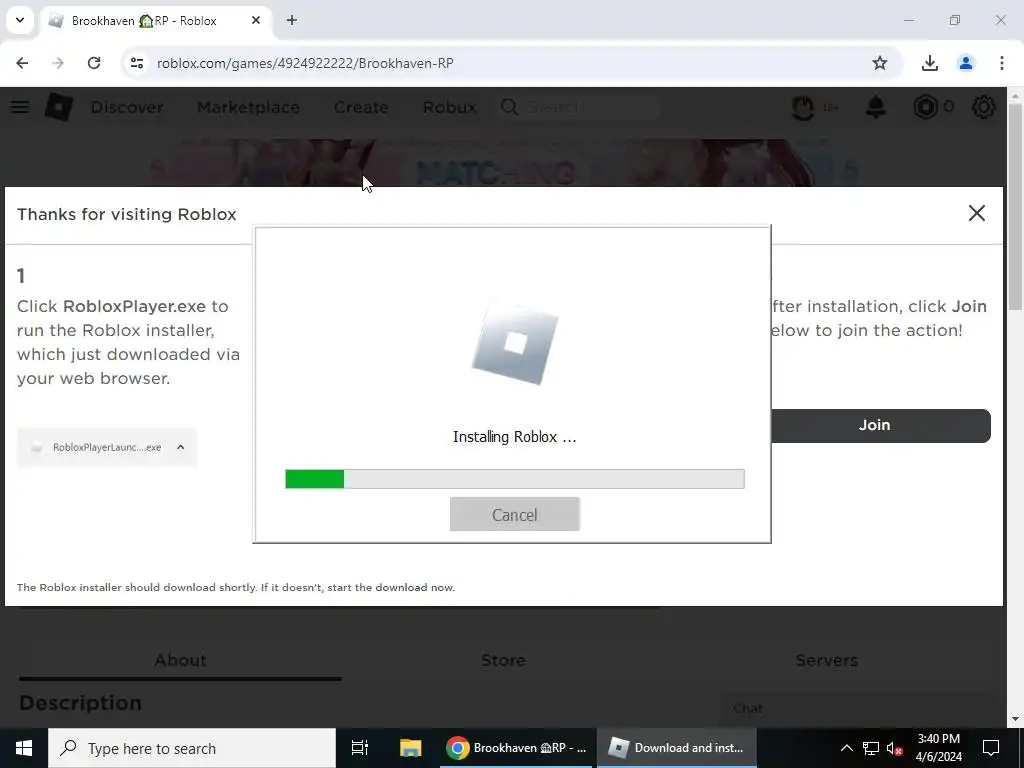Click the Join button

[x=880, y=425]
